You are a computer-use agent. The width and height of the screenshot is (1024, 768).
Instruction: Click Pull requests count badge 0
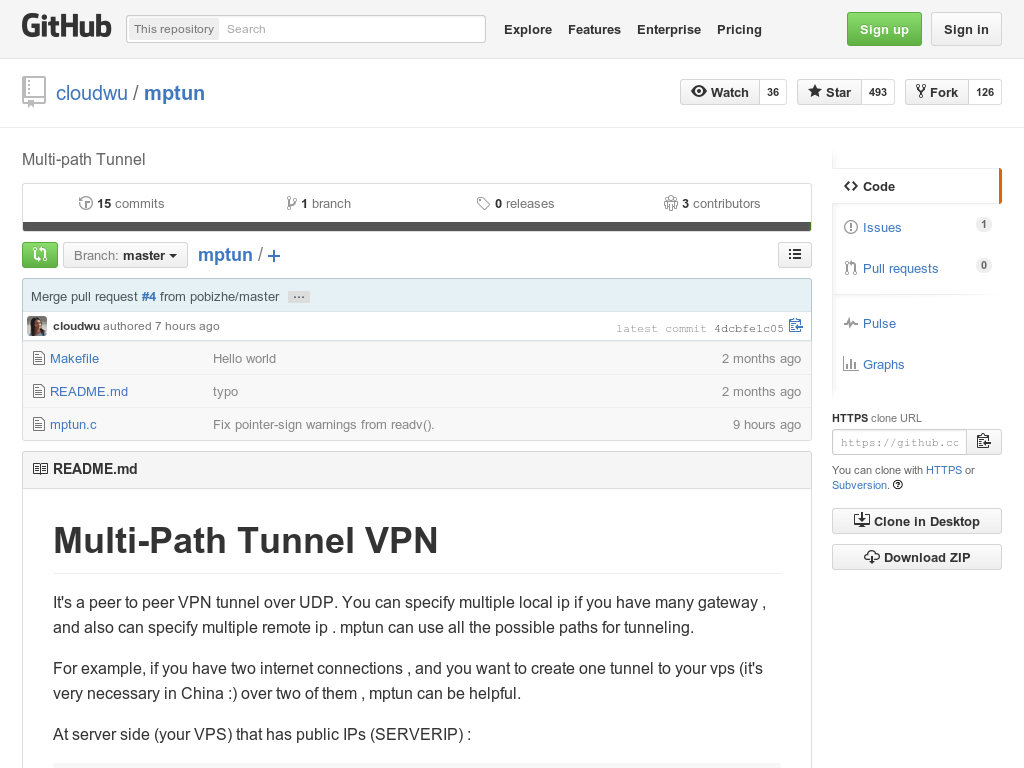tap(984, 265)
